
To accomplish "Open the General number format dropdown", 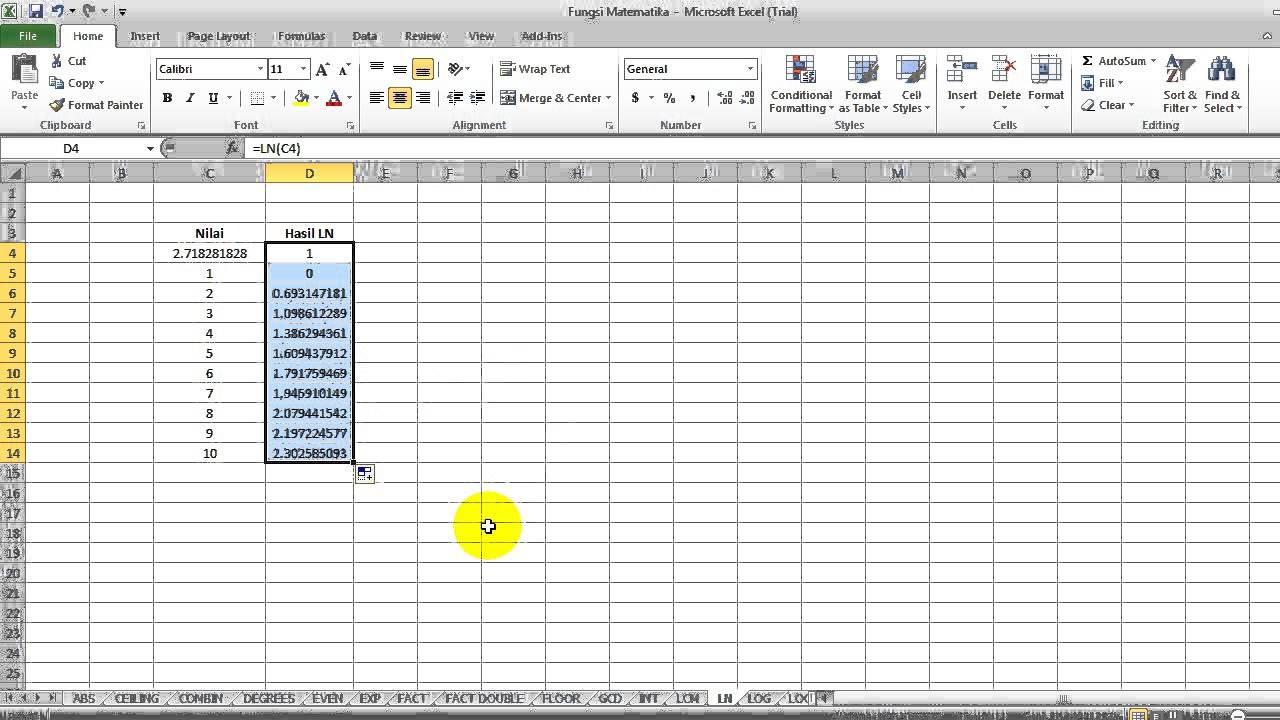I will click(x=750, y=69).
